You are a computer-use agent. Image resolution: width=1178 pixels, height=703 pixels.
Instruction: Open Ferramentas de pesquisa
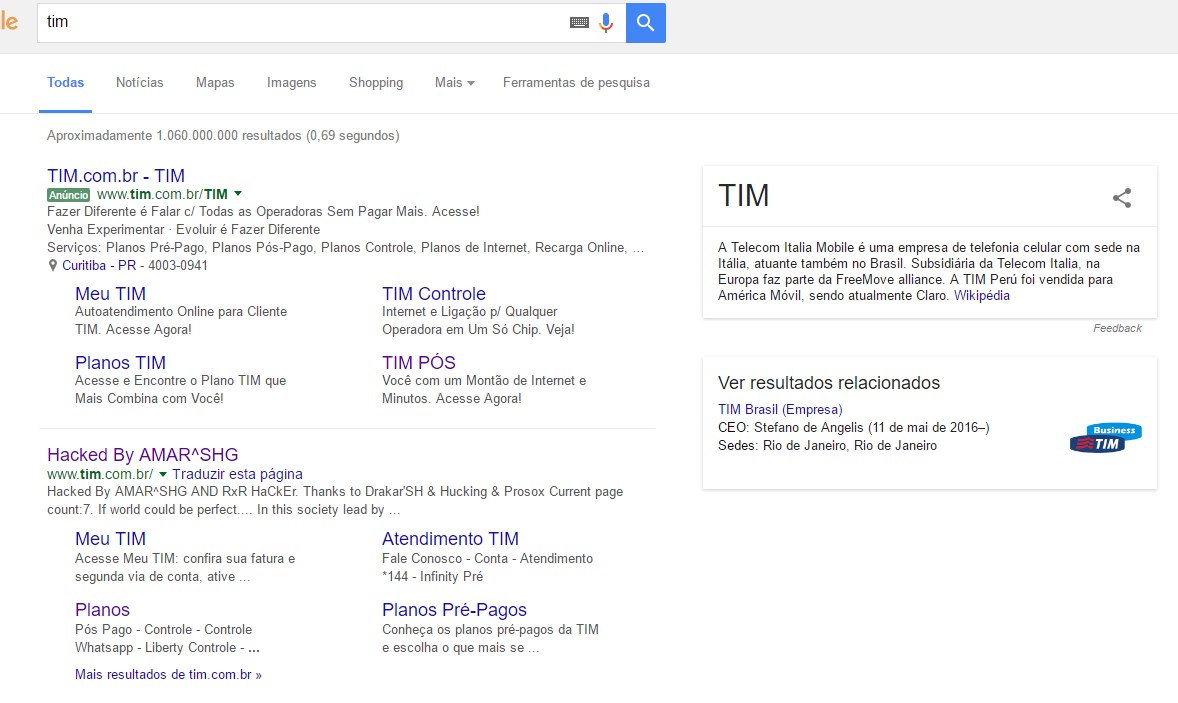coord(576,83)
